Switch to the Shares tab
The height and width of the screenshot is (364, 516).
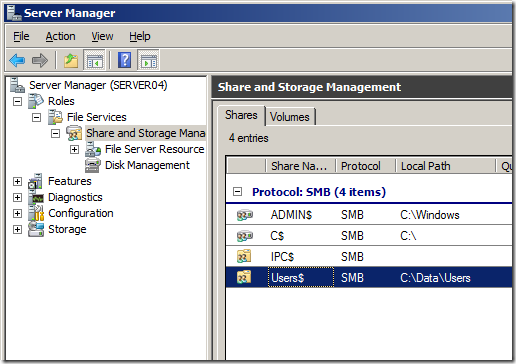coord(241,115)
